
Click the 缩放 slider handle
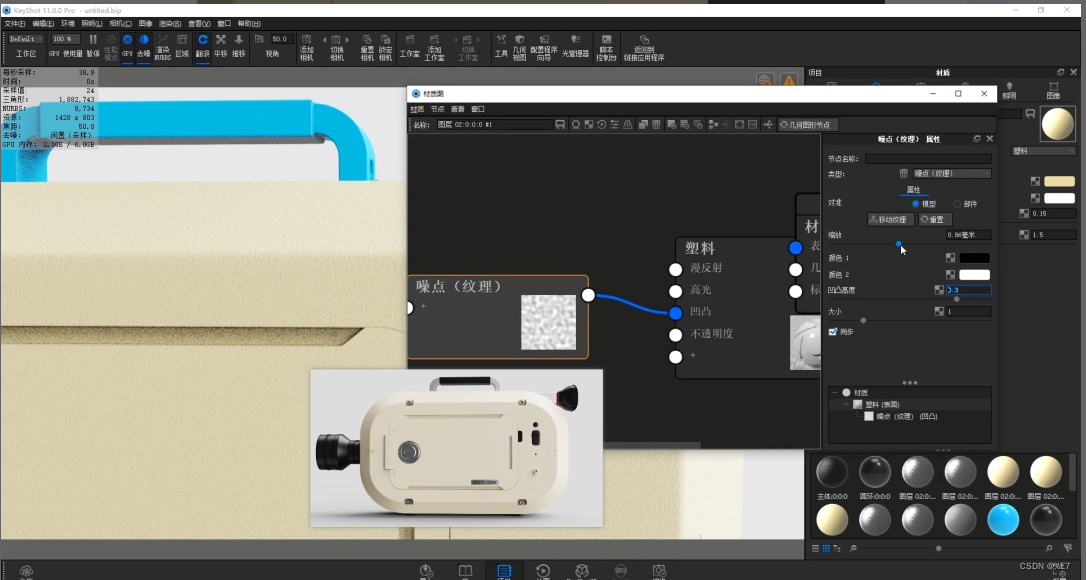tap(898, 244)
